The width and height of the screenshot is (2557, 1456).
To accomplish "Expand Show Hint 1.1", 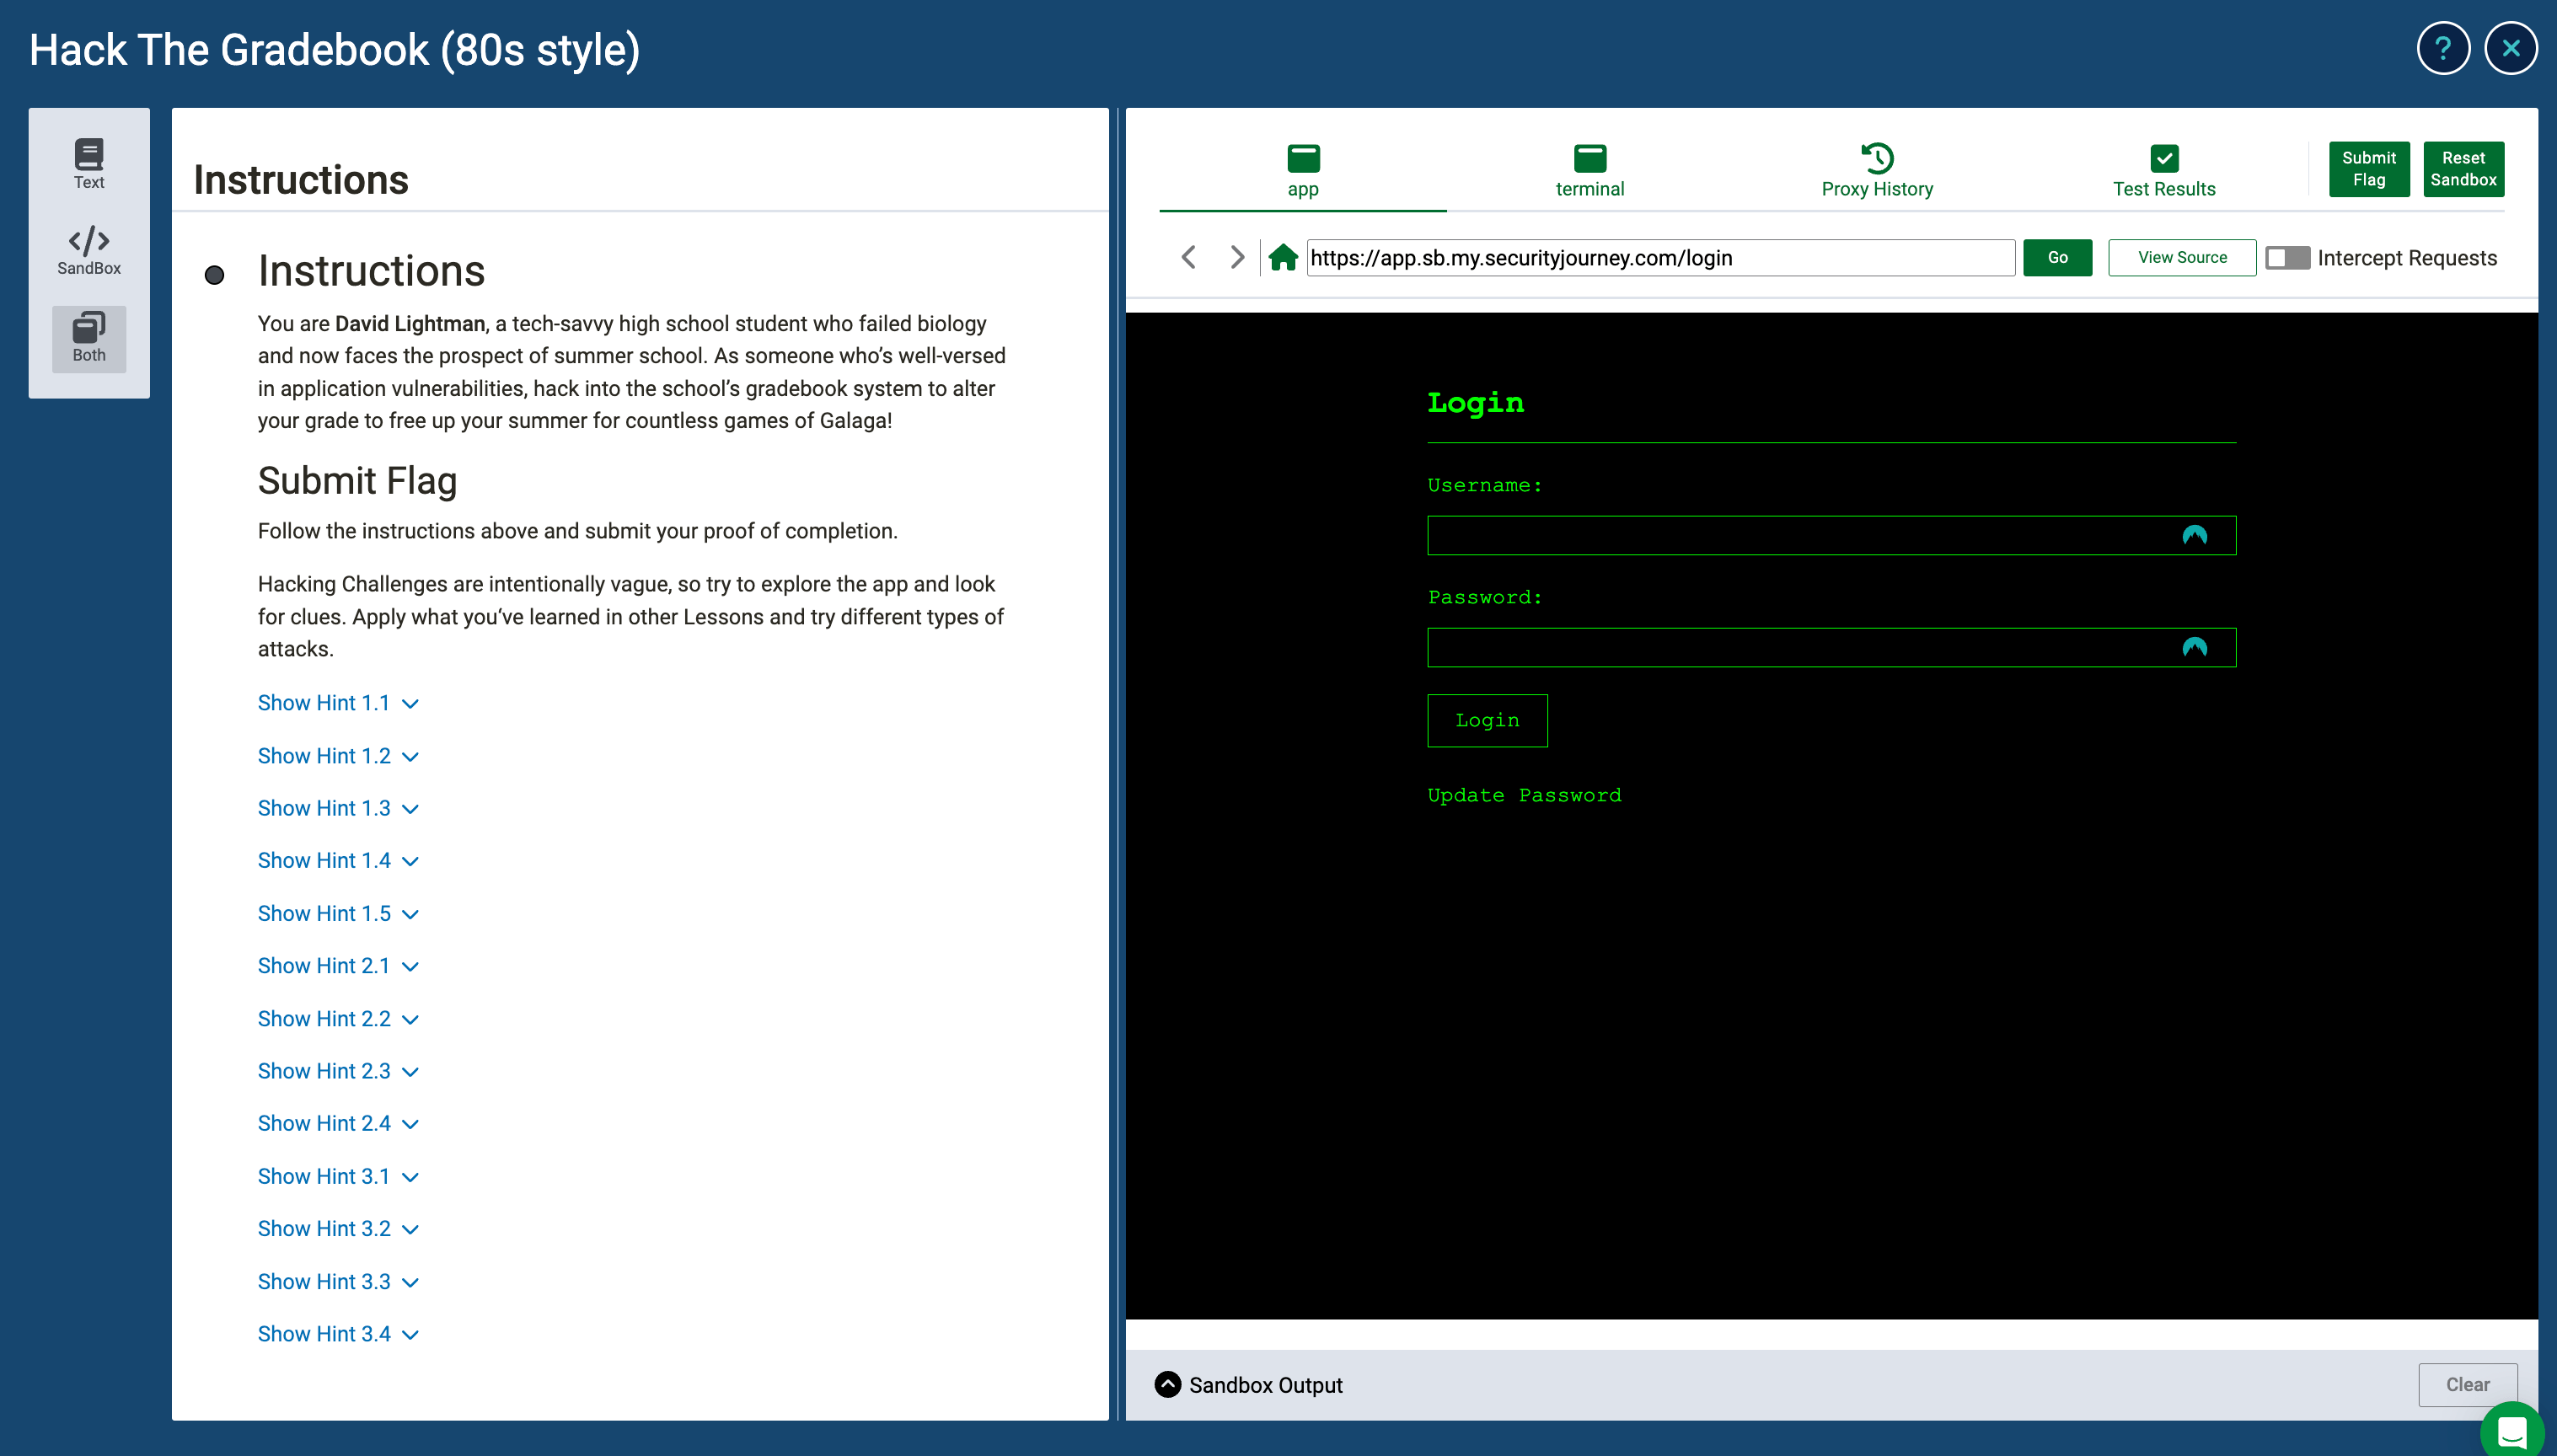I will pos(337,703).
